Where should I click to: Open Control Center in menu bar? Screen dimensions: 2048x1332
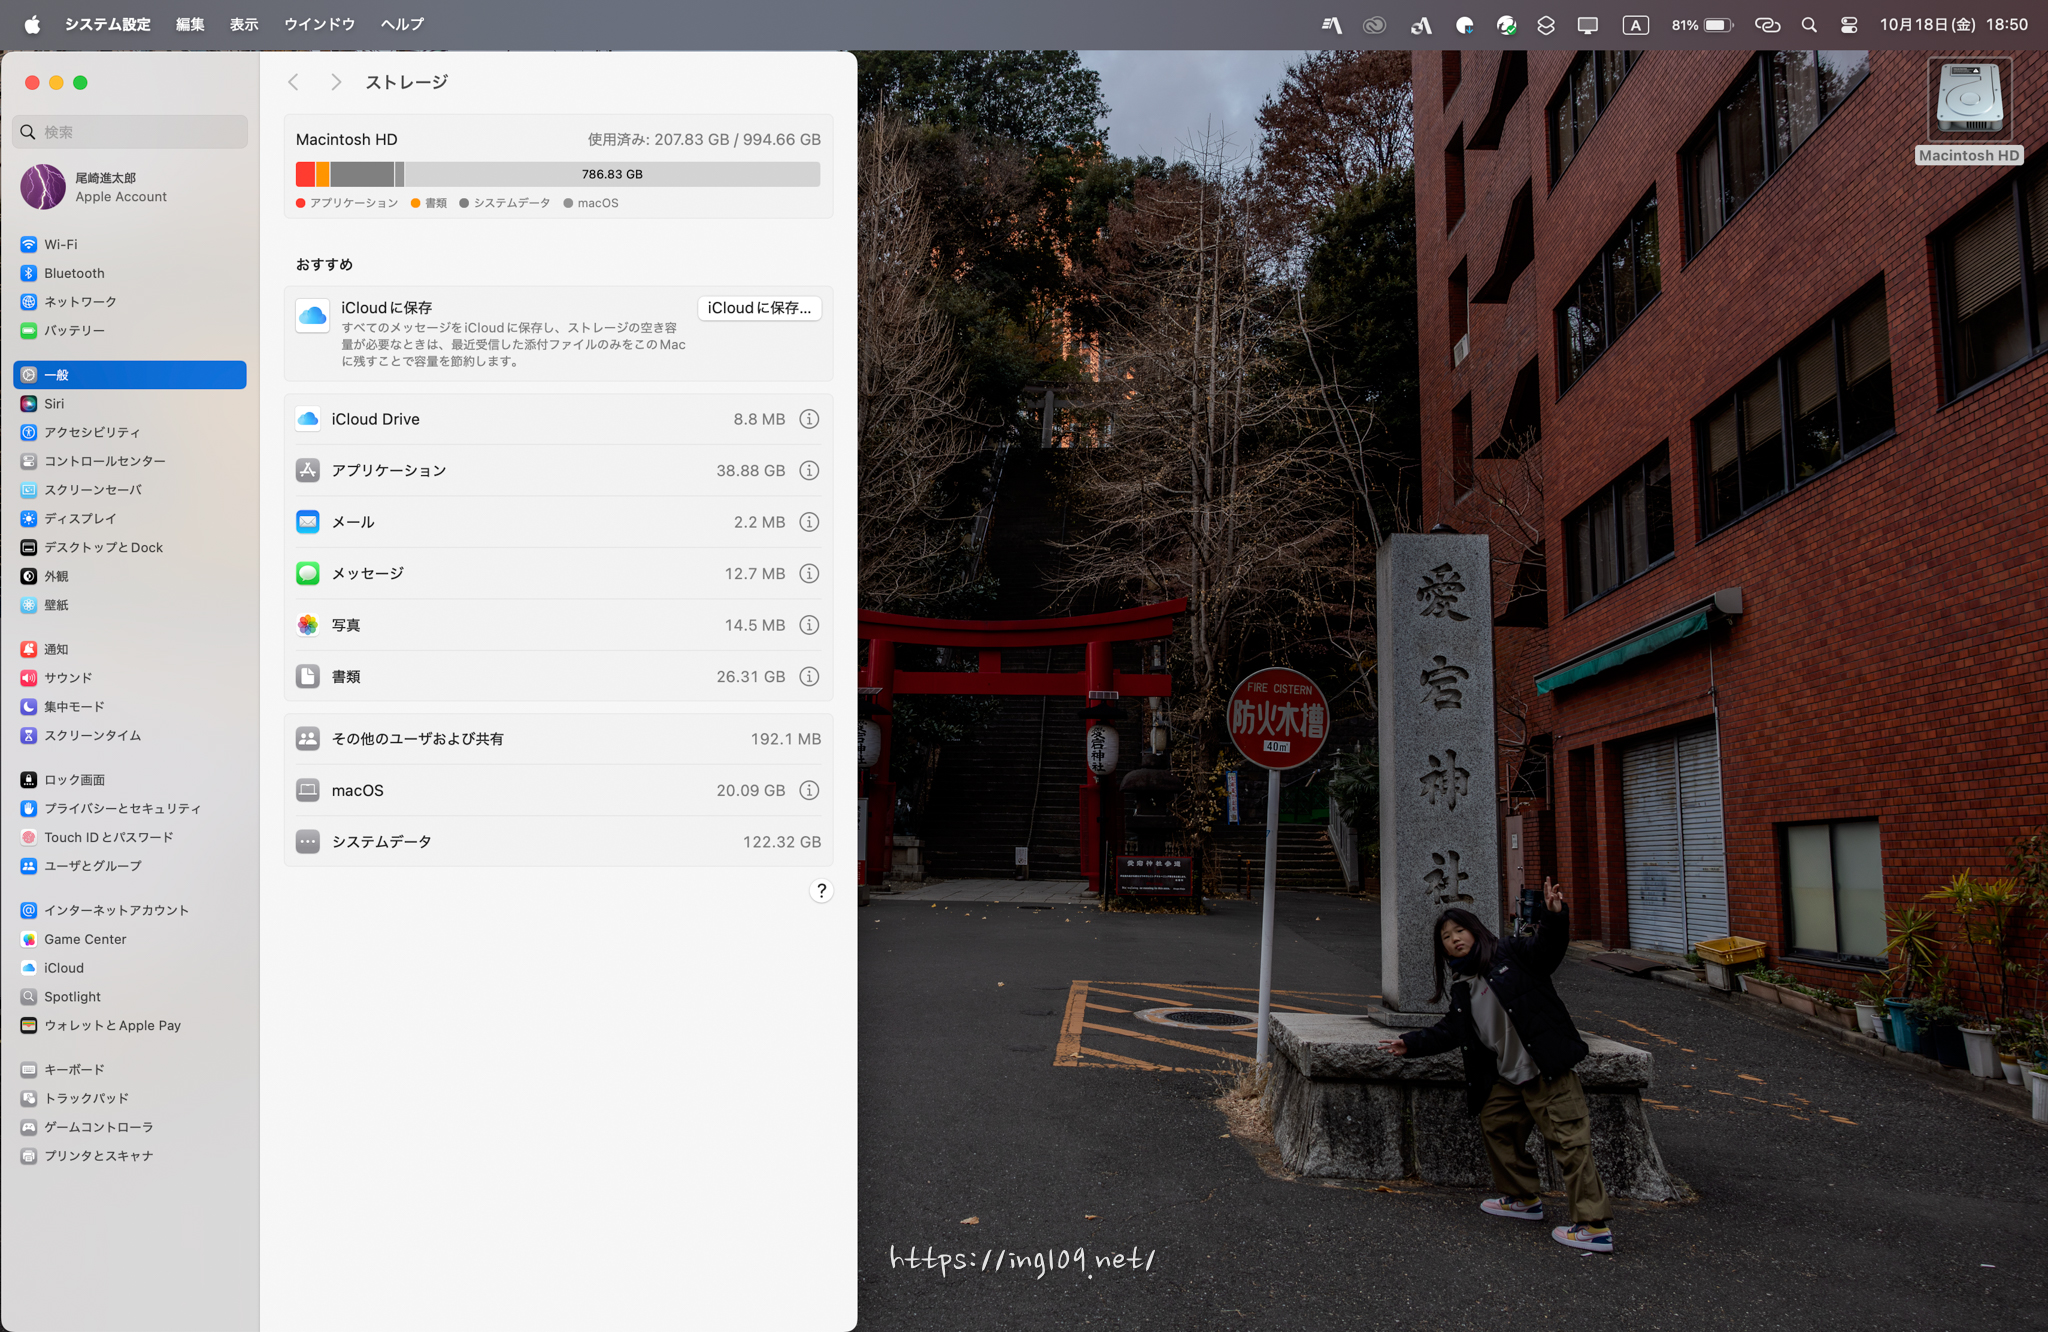(1849, 25)
